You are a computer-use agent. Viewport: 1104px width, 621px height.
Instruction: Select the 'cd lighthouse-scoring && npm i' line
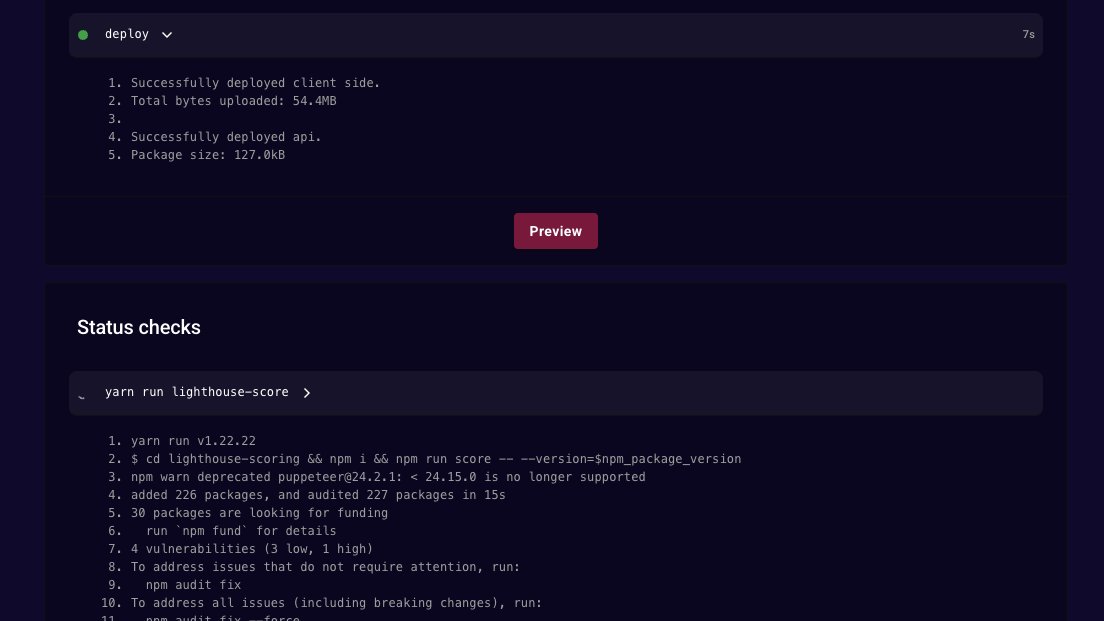pos(436,459)
